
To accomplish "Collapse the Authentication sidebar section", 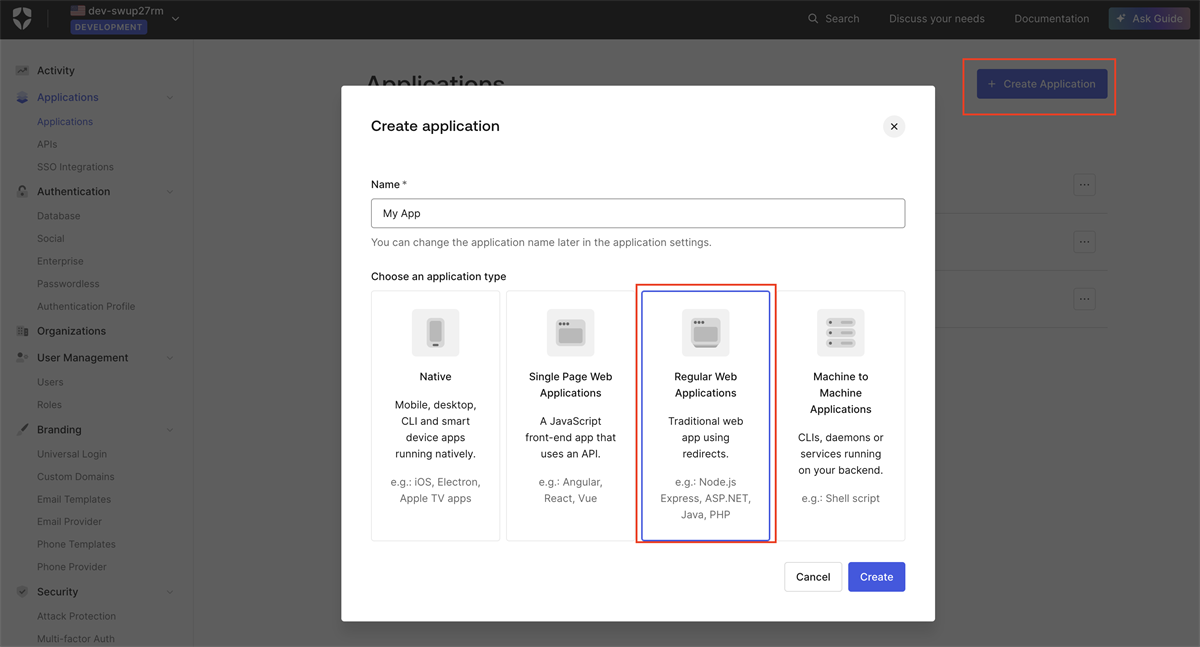I will 169,192.
